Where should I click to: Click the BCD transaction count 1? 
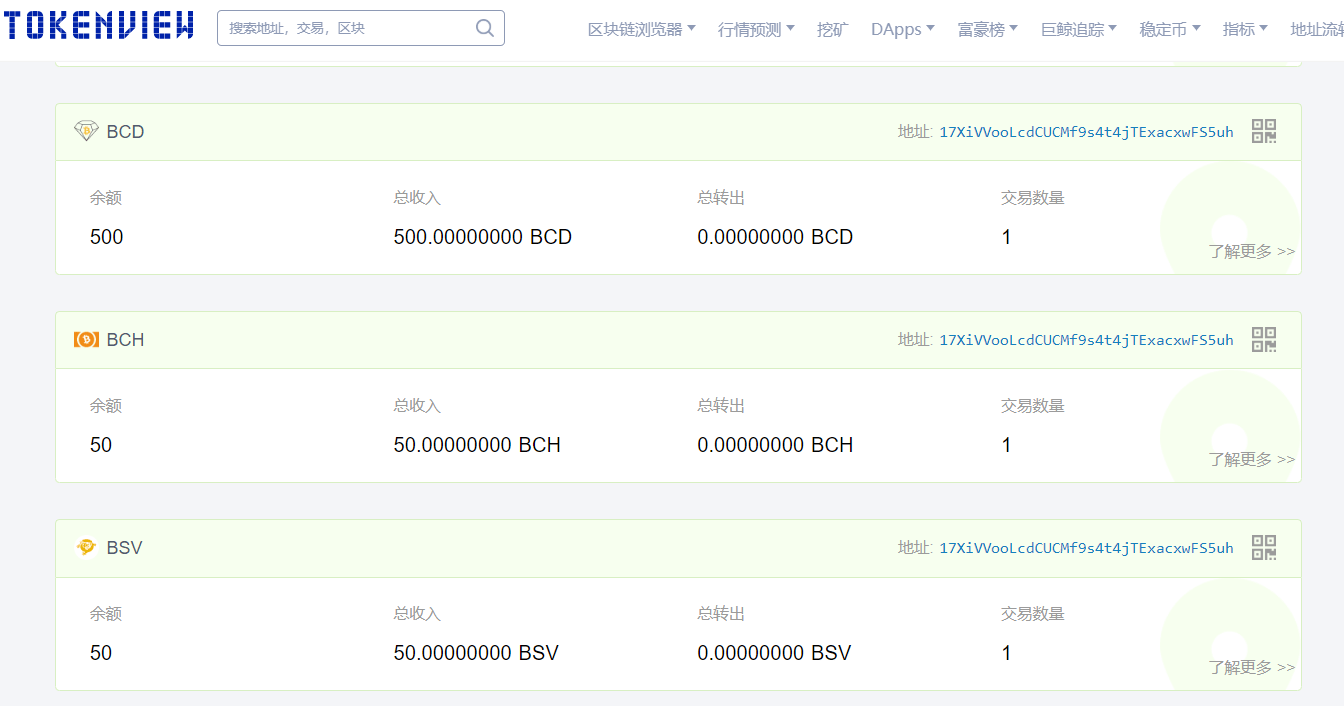pos(1006,237)
